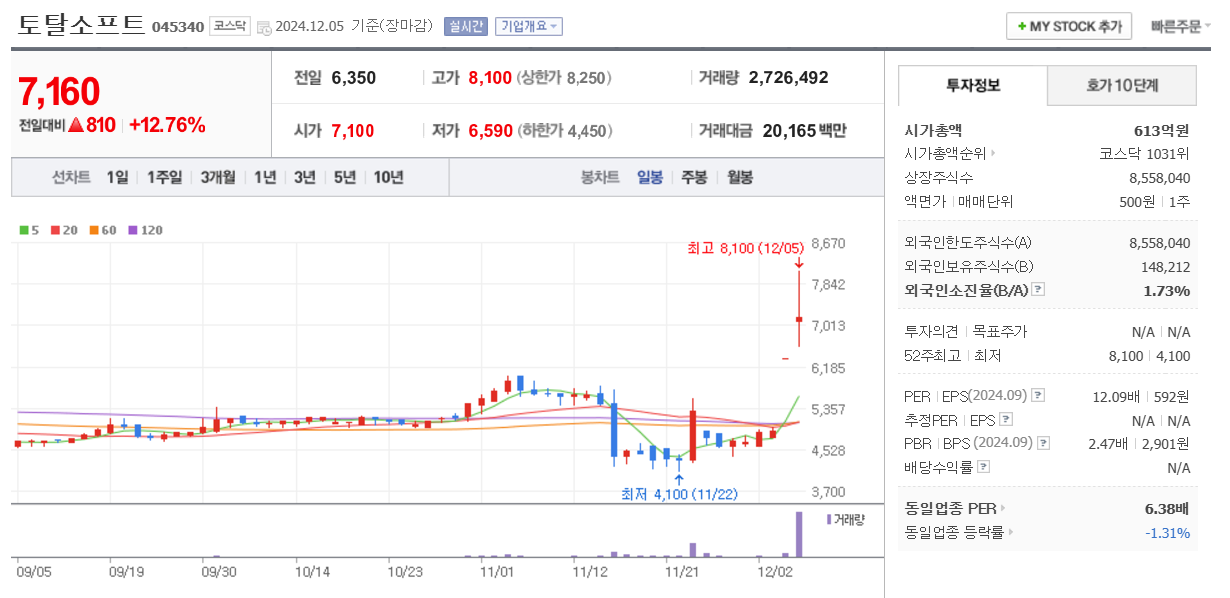Switch to the 호가 10단계 tab
Viewport: 1230px width, 598px height.
(1122, 87)
